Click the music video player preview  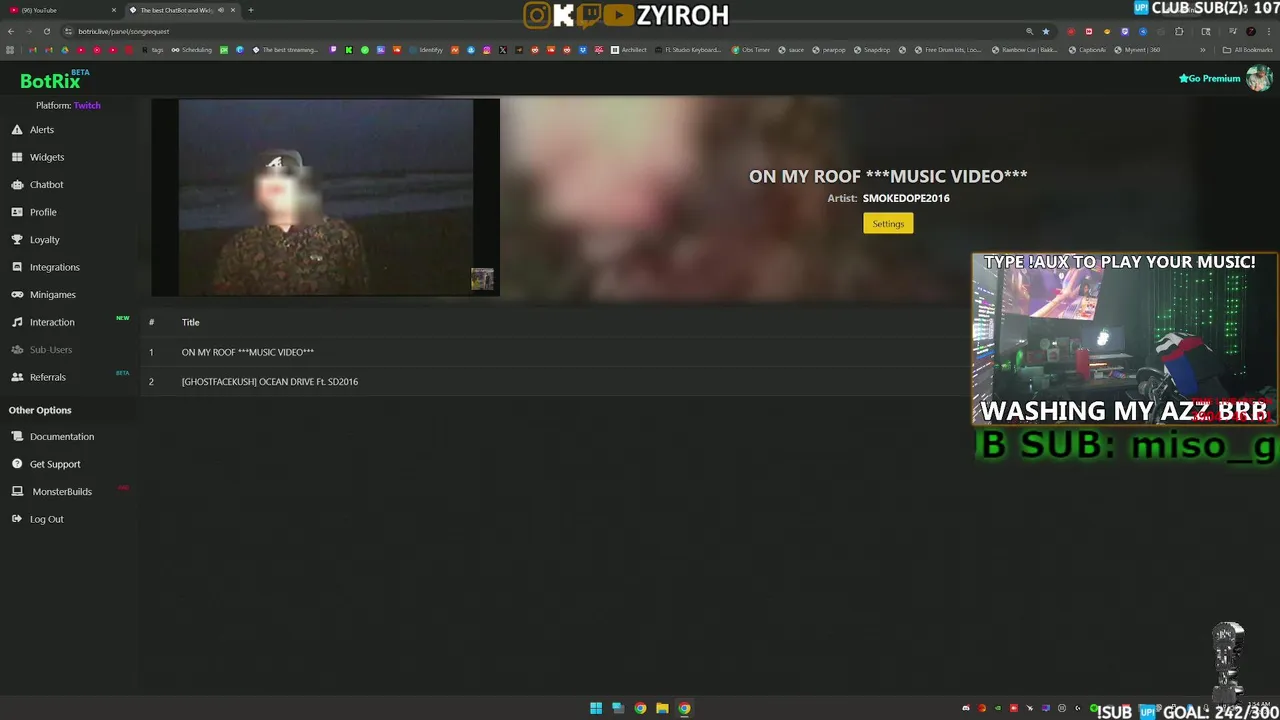325,197
